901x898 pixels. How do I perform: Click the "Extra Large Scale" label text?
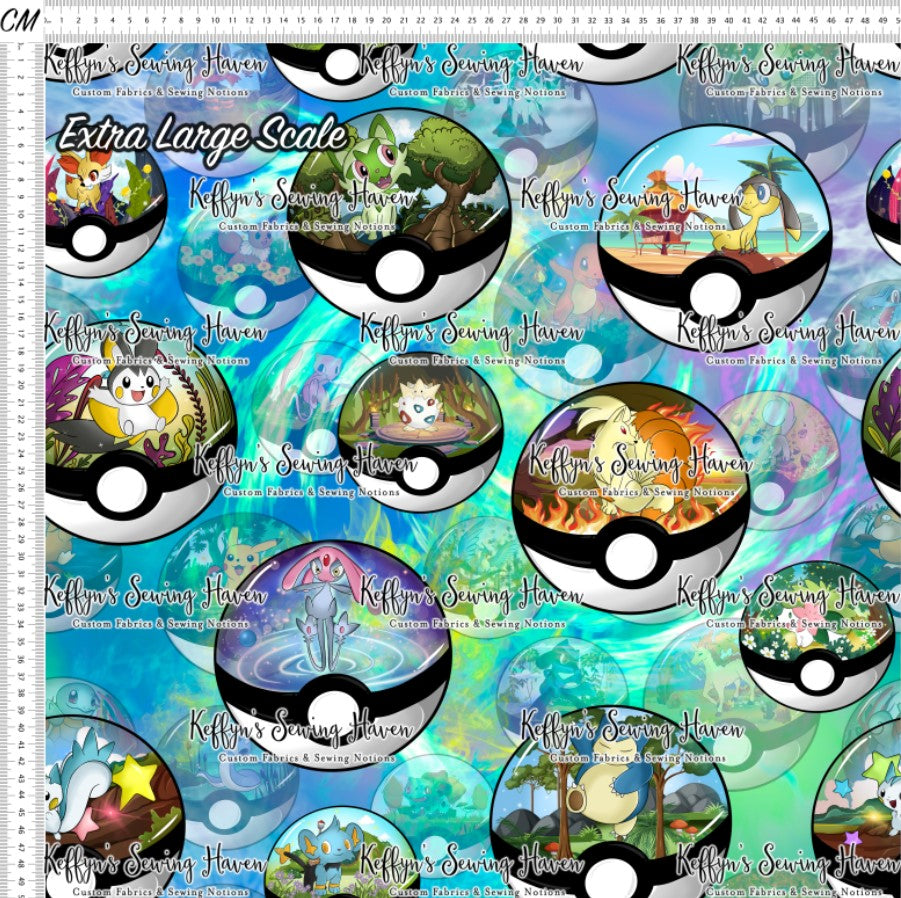click(203, 138)
